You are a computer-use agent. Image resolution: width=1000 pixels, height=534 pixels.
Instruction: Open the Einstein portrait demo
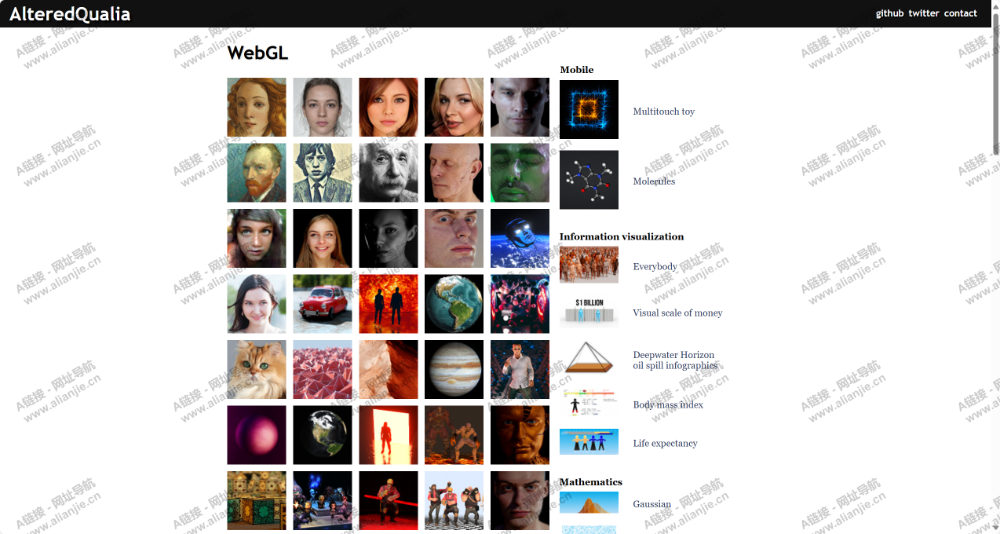click(x=388, y=173)
